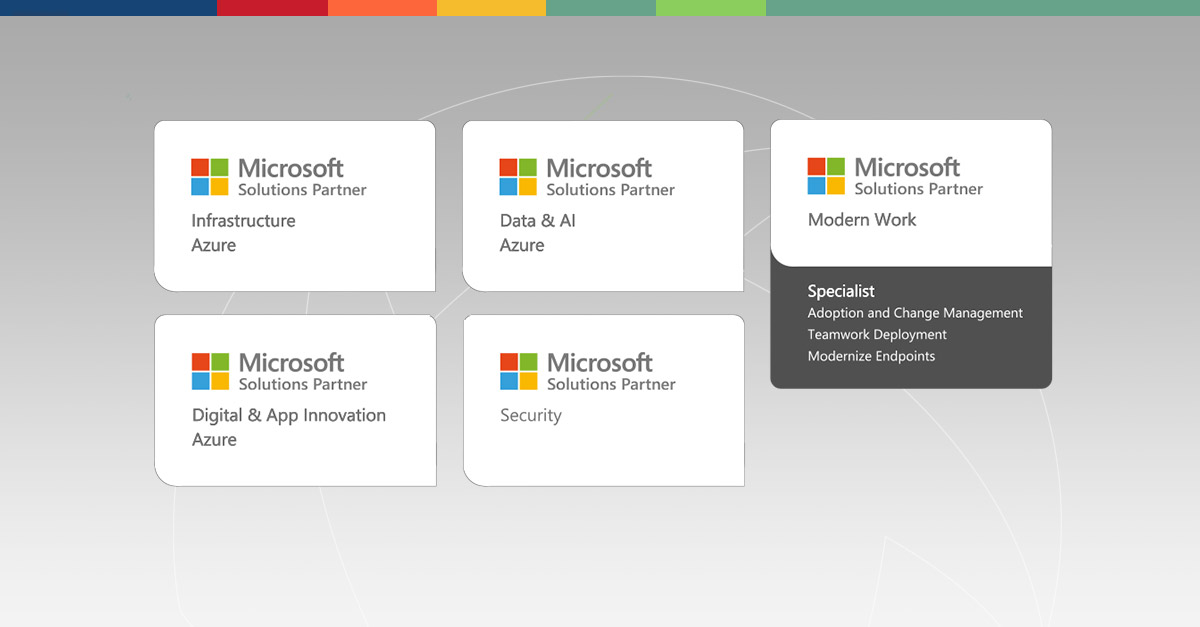Select the red segment of the top color stripe

click(x=272, y=6)
